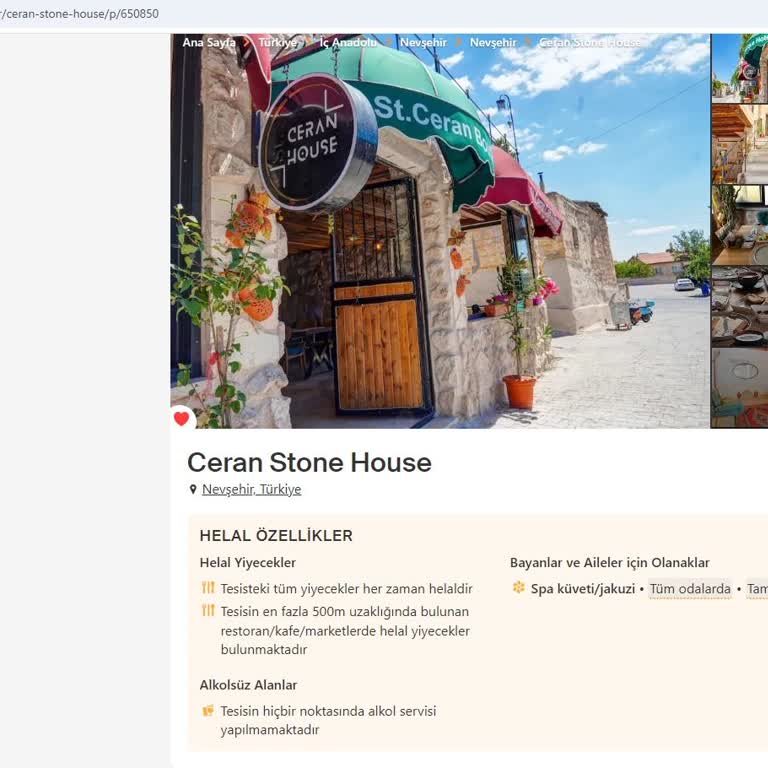
Task: Click the Tüm odalarda tag
Action: (x=690, y=589)
